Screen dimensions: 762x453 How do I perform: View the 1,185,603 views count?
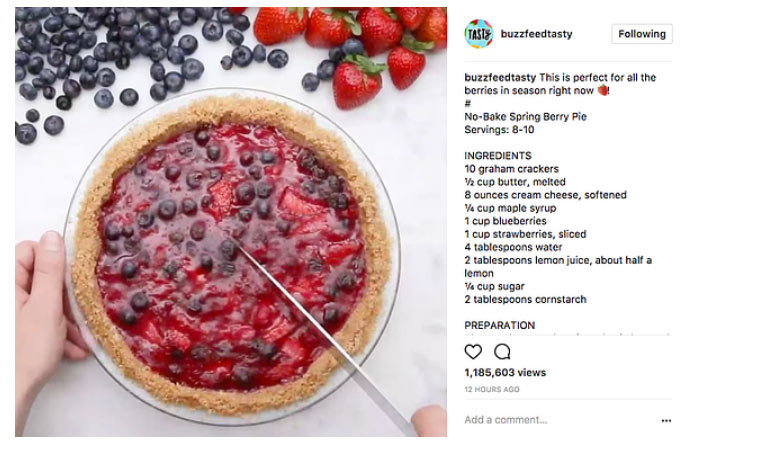[505, 373]
